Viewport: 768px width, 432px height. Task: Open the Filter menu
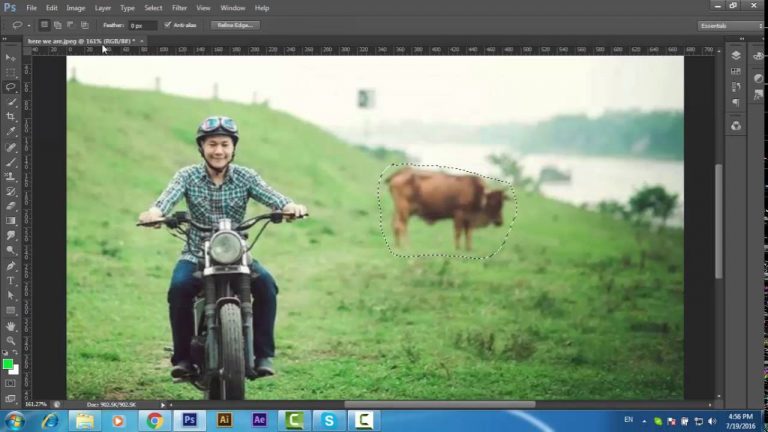coord(179,7)
